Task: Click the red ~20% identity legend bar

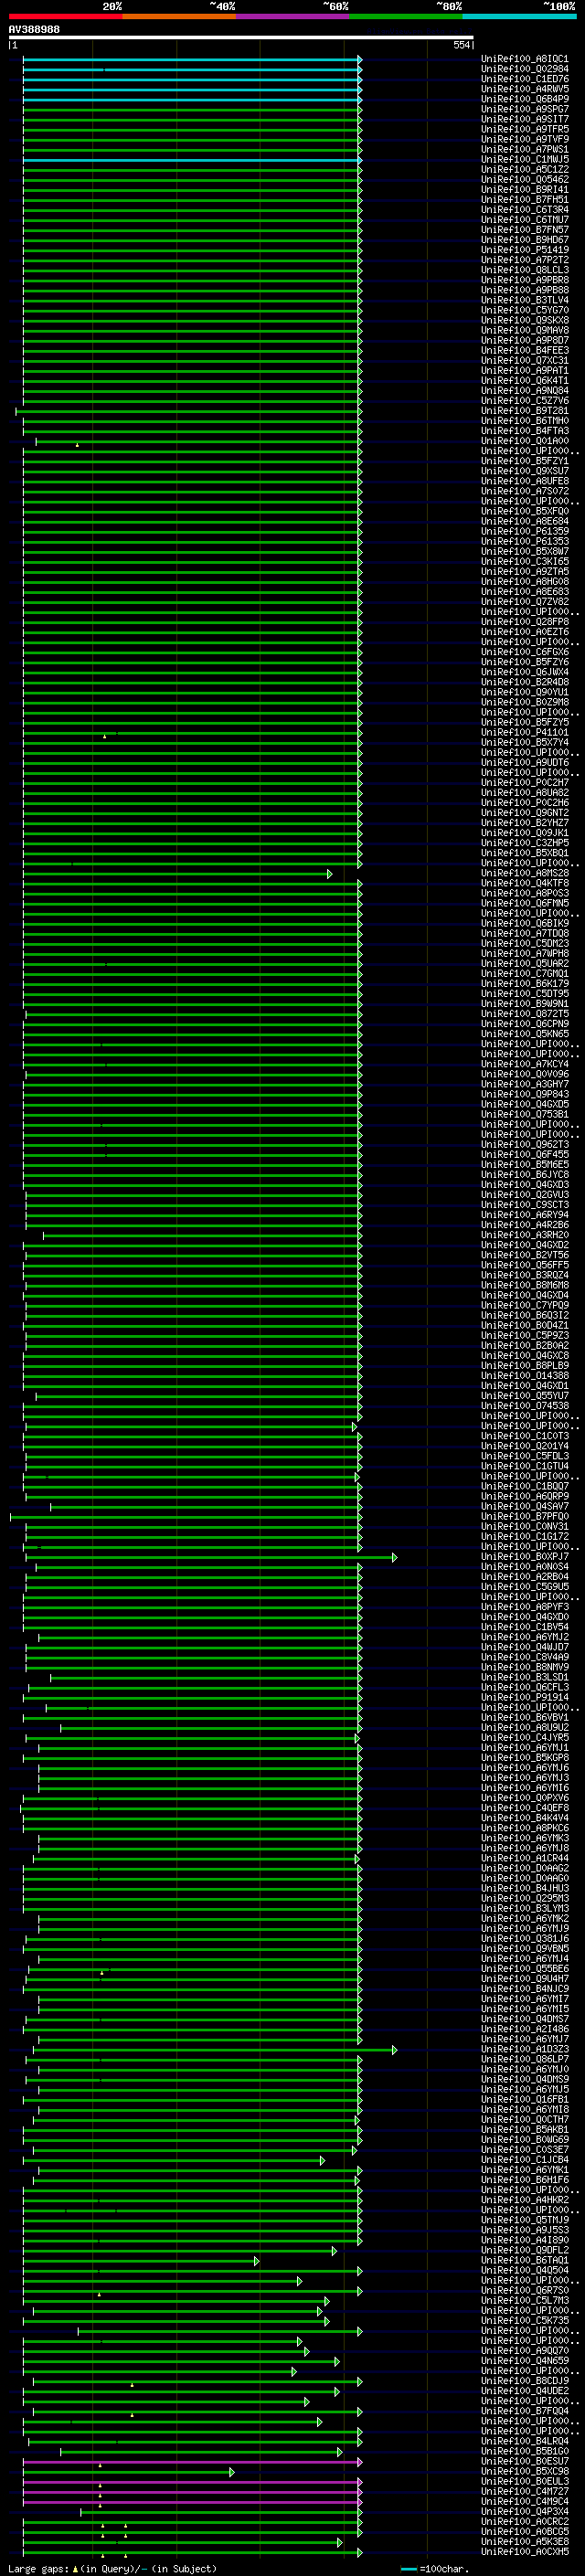Action: tap(65, 16)
